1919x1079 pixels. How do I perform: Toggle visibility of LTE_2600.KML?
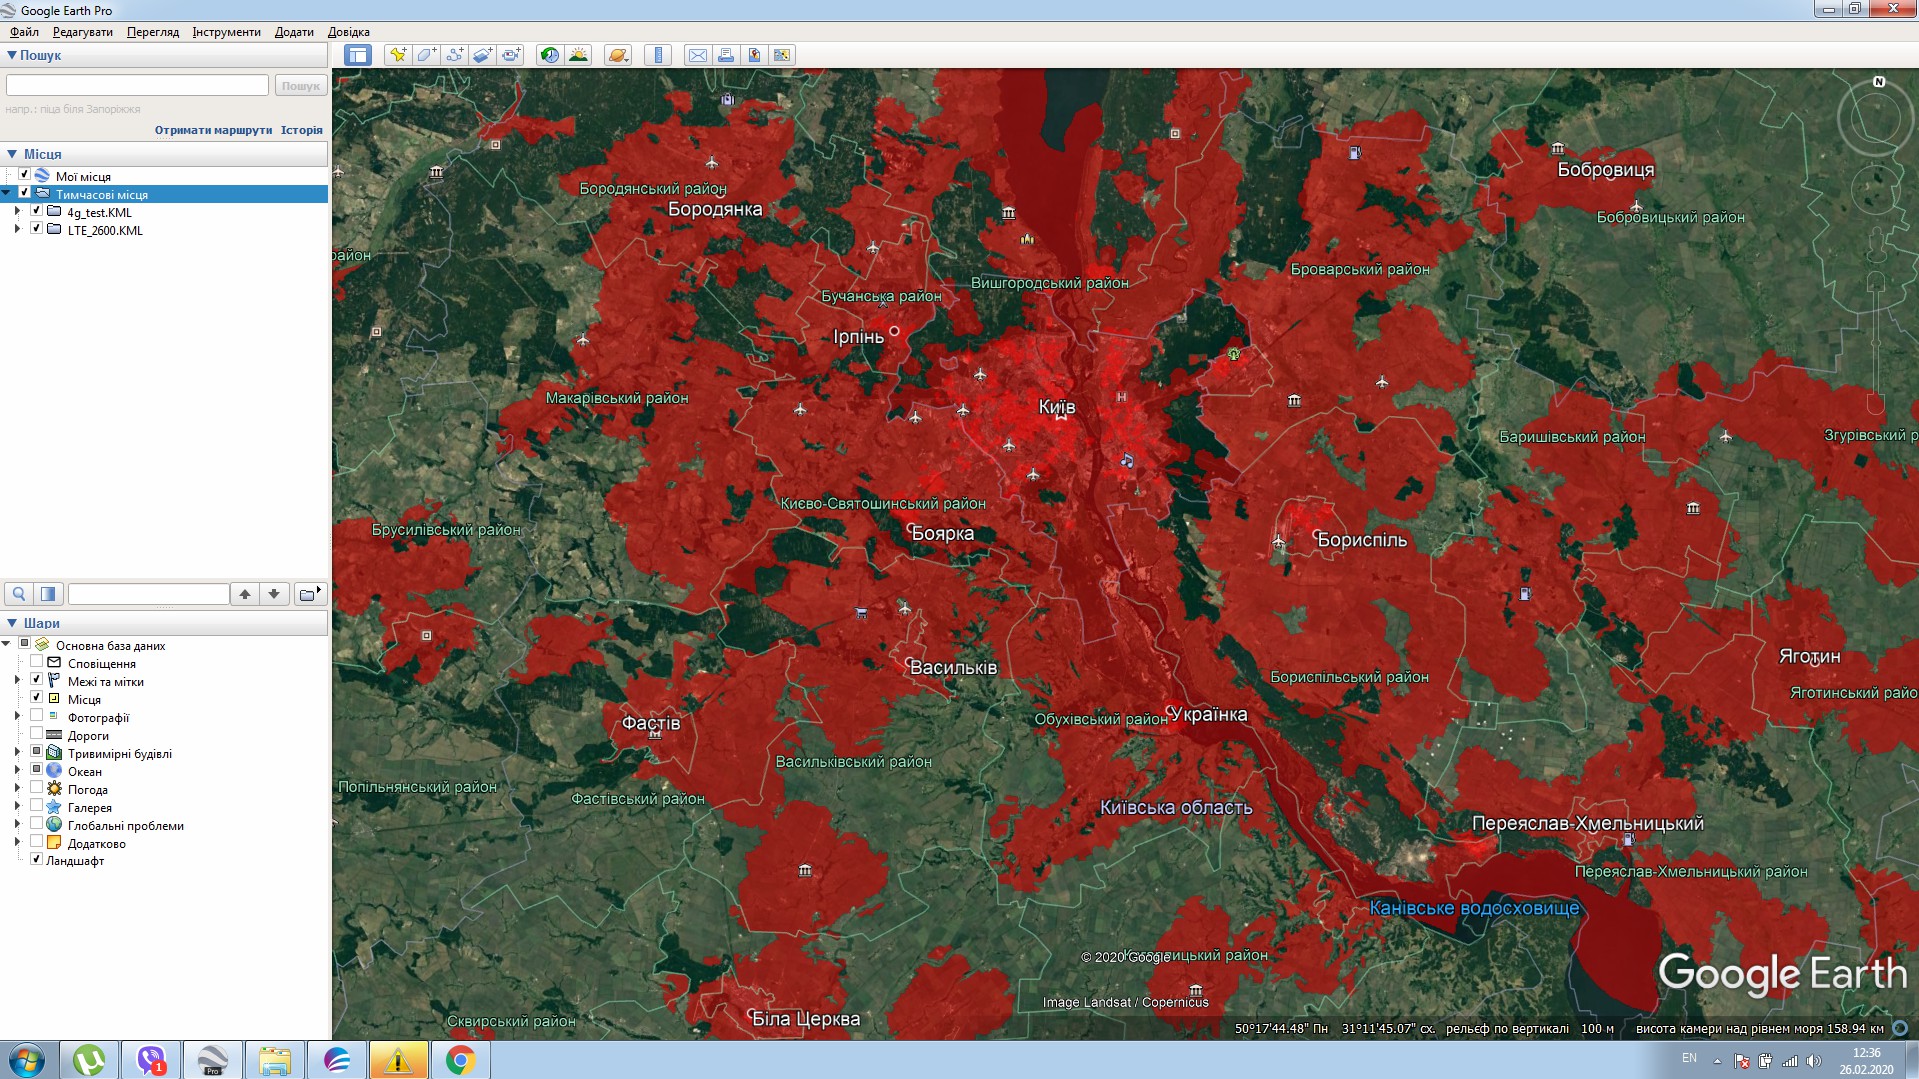point(37,229)
